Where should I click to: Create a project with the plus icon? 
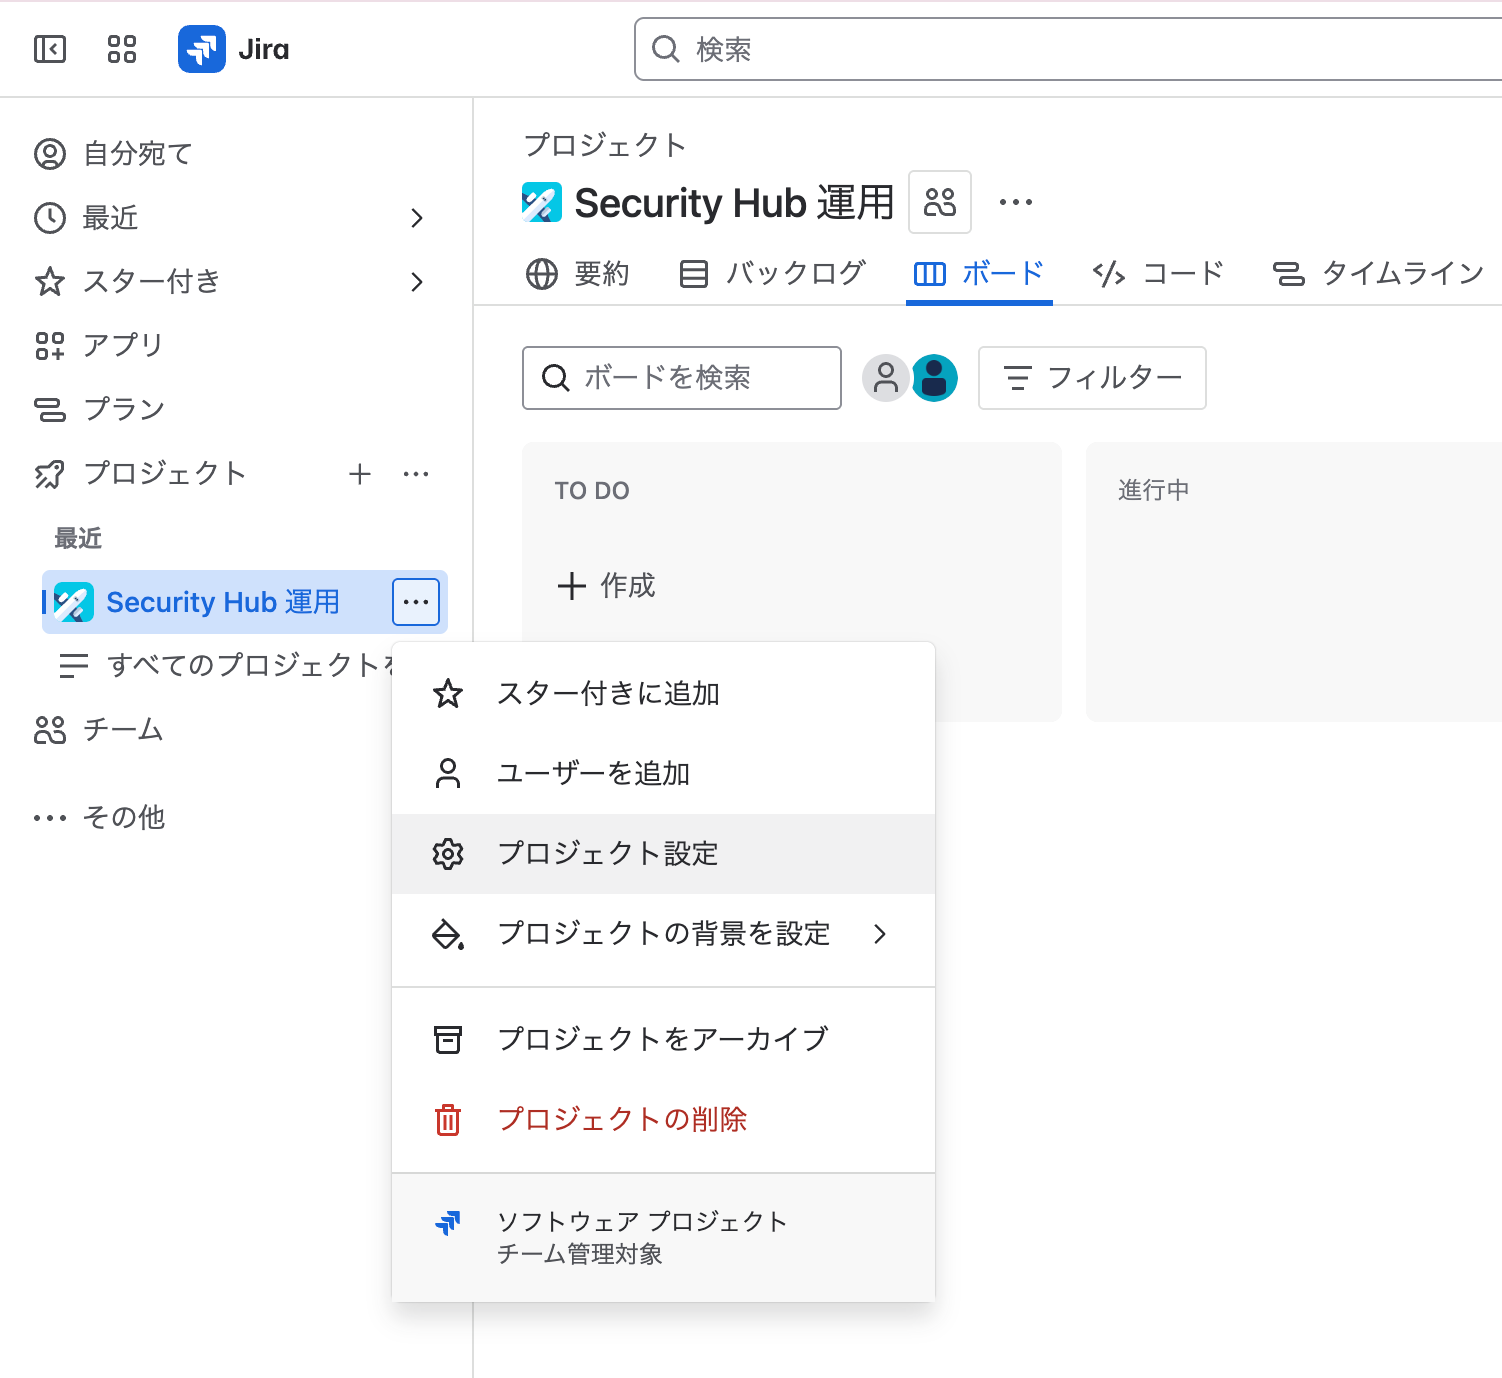(360, 474)
